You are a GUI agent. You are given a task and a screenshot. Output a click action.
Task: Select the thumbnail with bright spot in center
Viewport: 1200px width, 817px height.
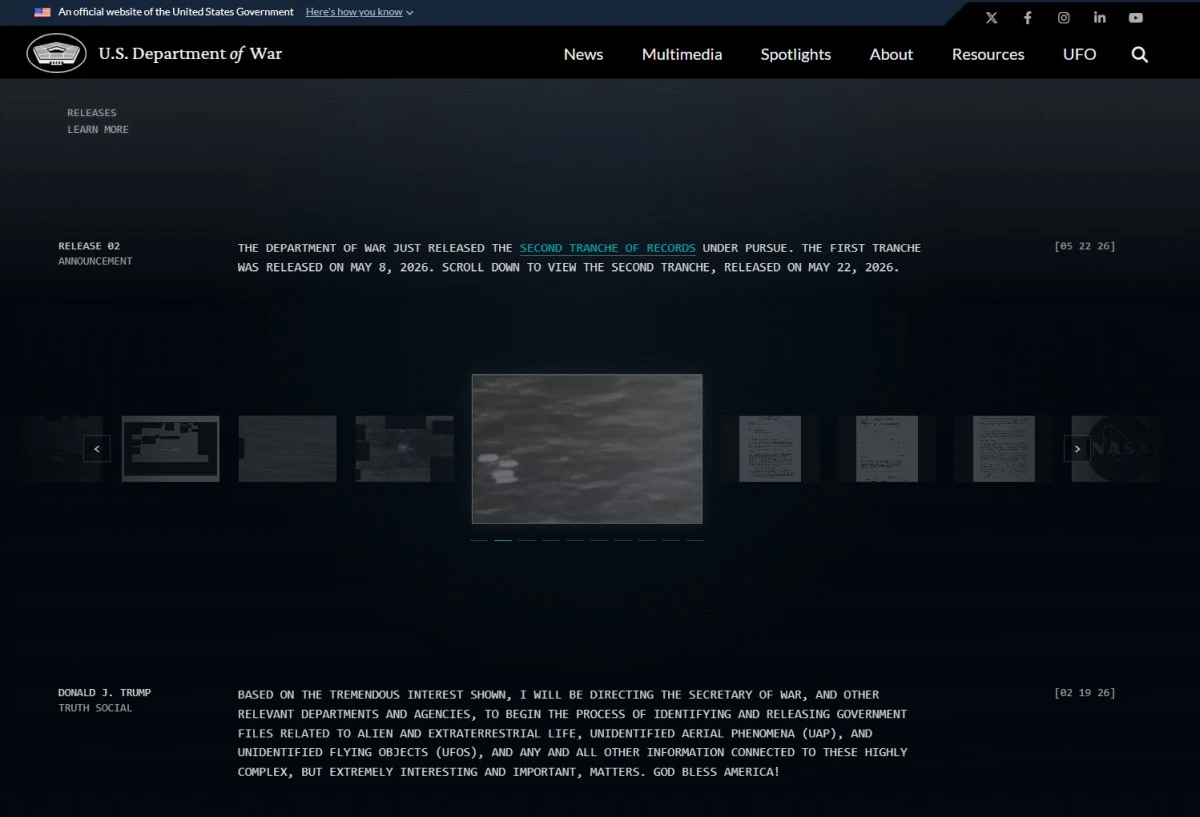click(404, 448)
